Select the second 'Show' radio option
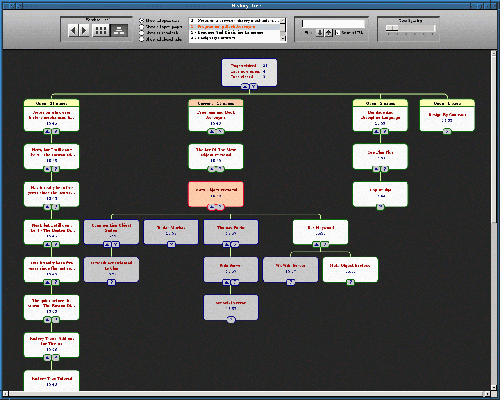Image resolution: width=500 pixels, height=400 pixels. pos(142,27)
